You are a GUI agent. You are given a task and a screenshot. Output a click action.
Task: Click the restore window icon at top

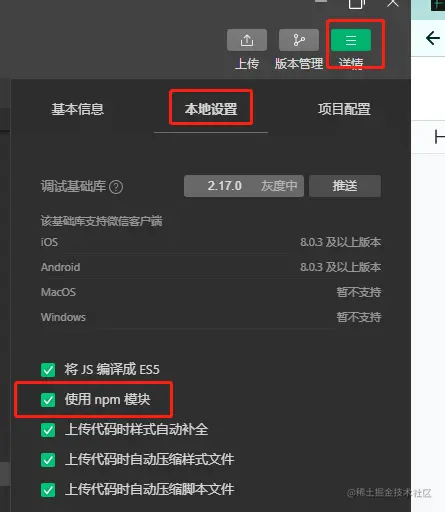[x=356, y=4]
